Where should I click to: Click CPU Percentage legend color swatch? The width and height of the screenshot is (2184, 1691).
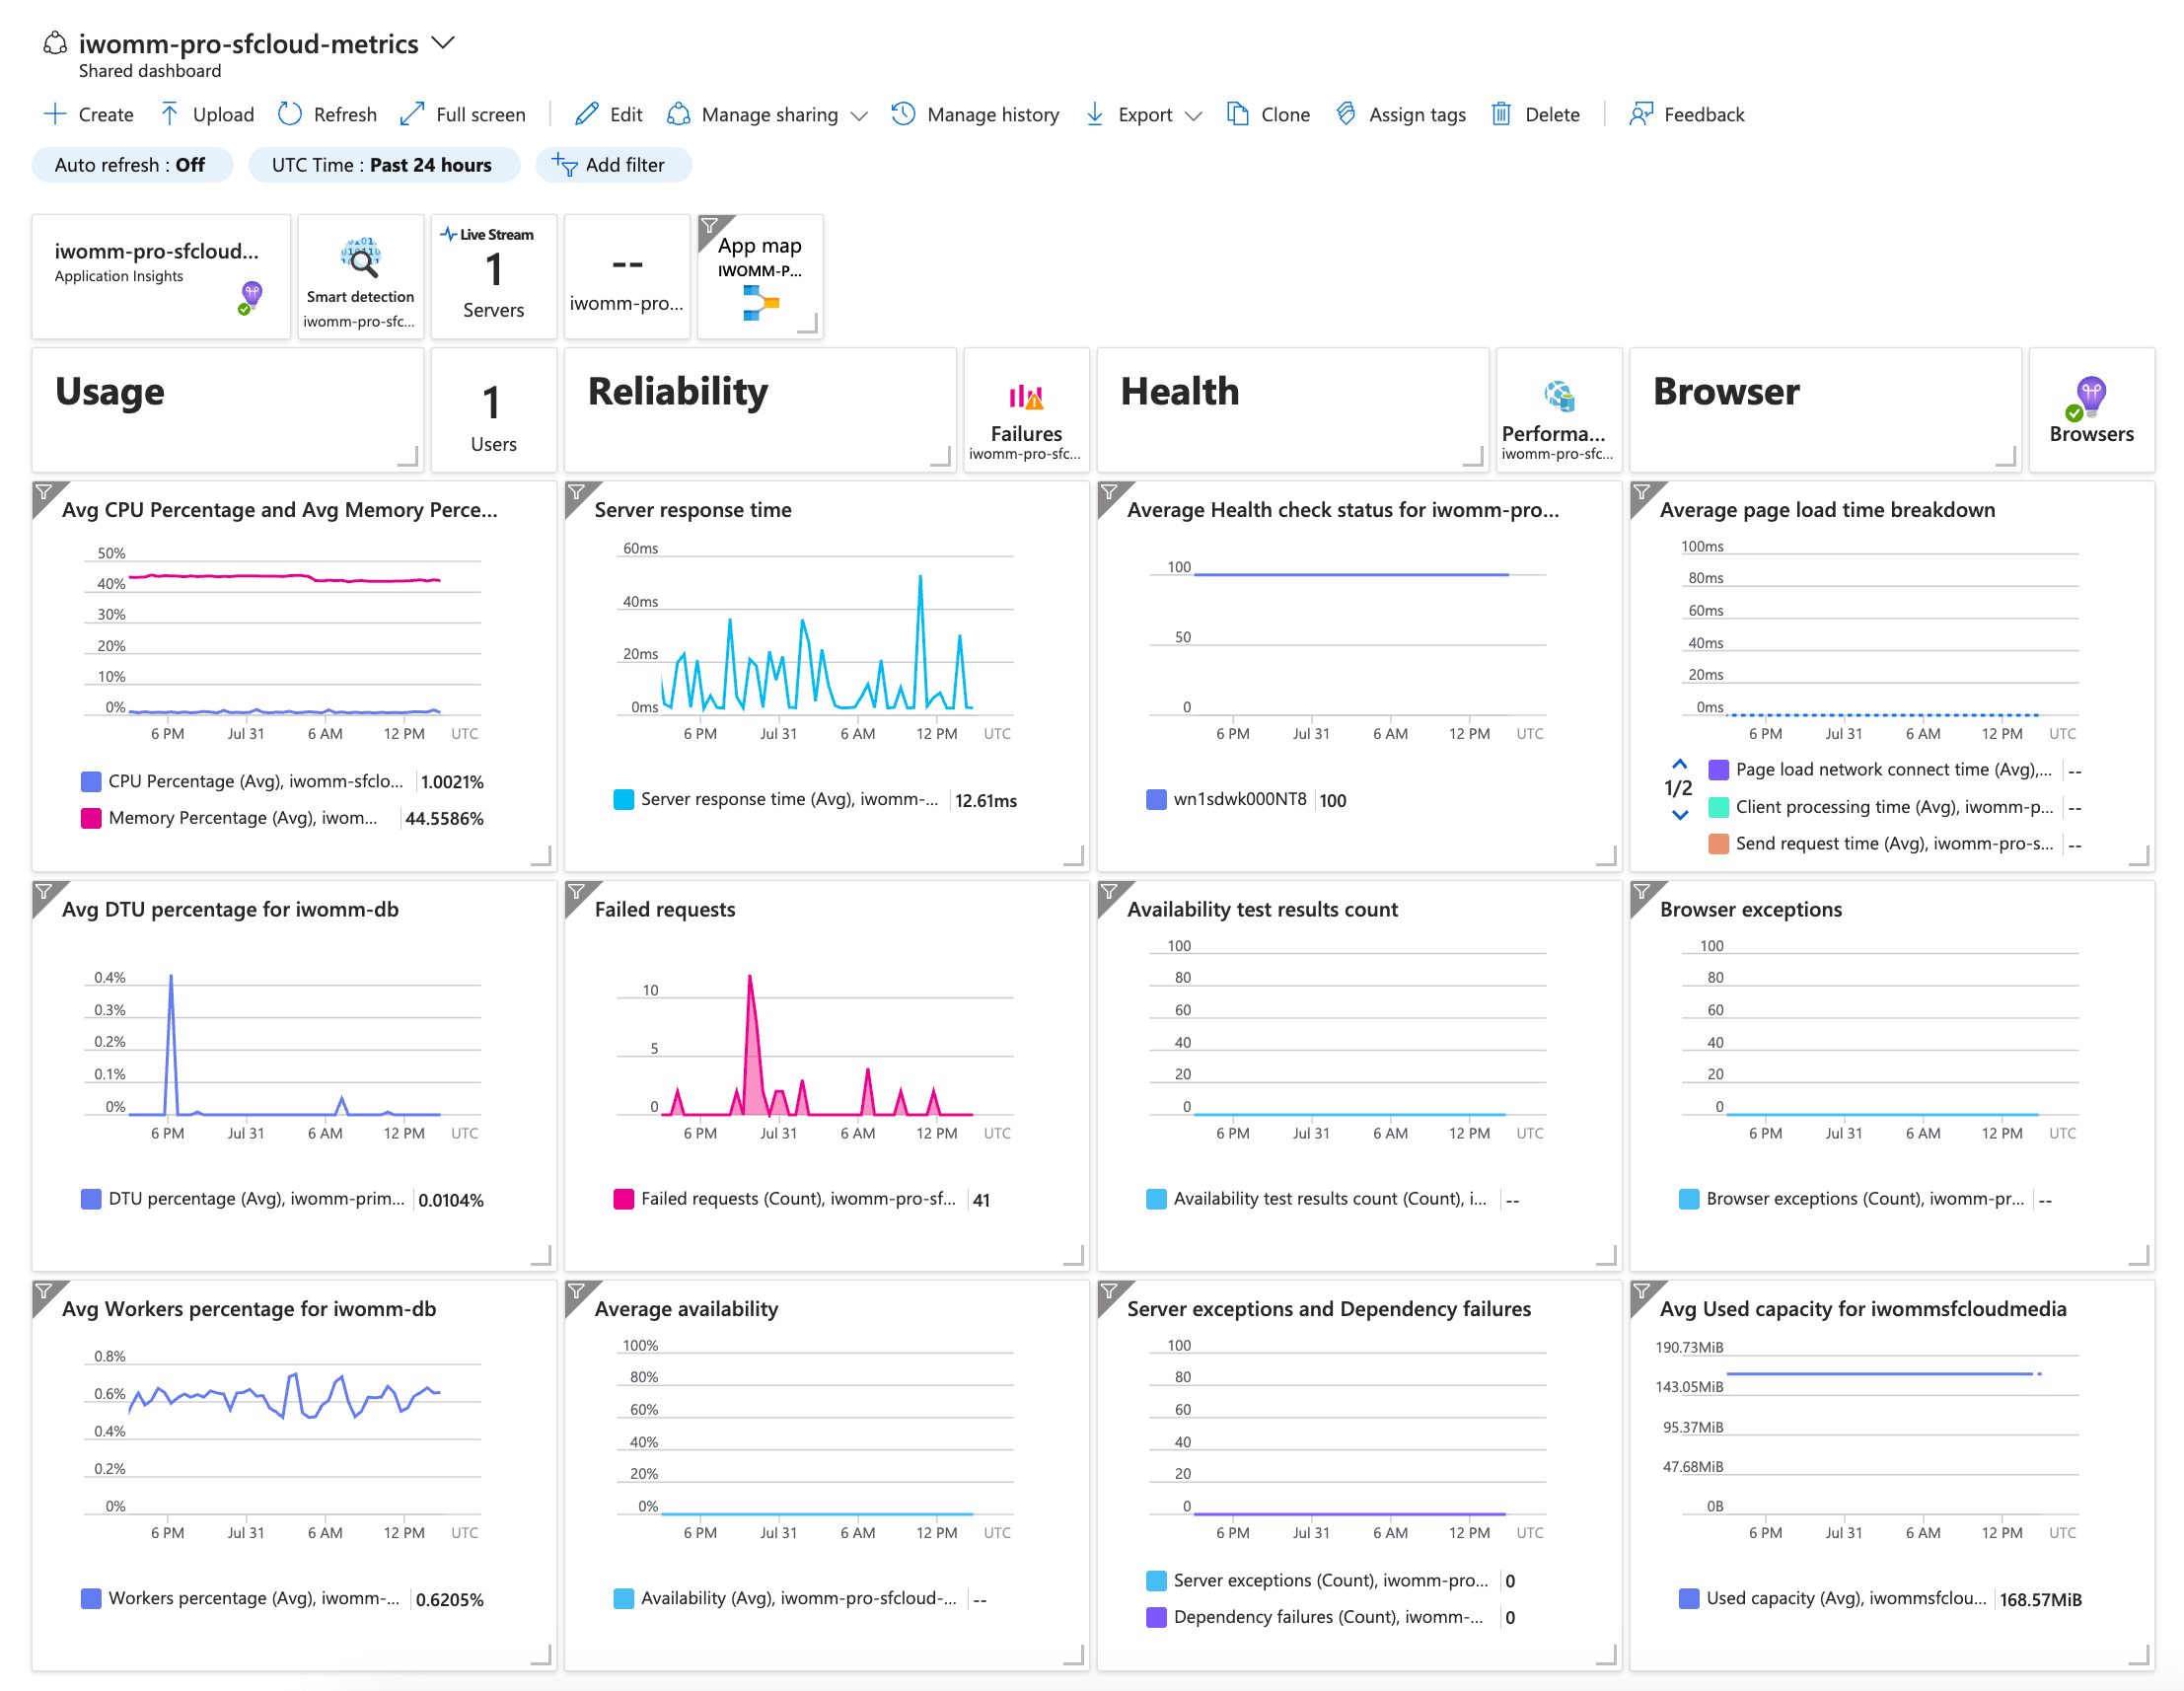tap(91, 781)
